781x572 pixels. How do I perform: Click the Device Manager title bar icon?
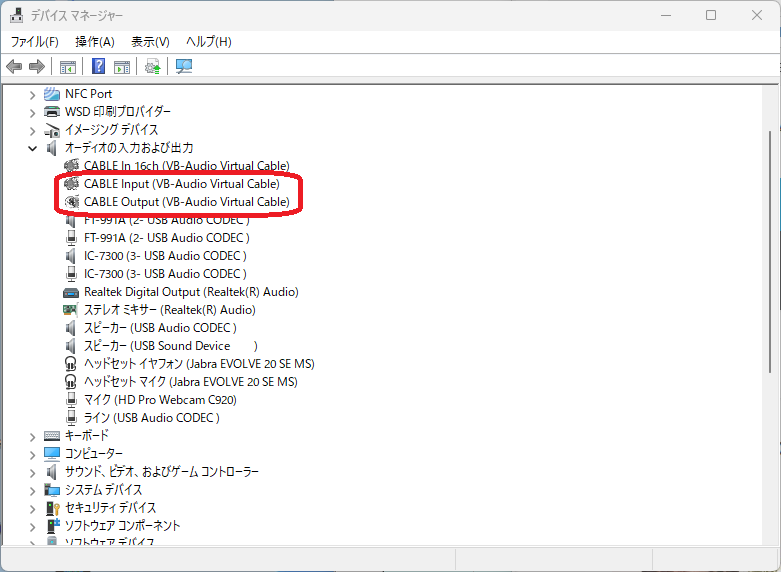point(17,15)
